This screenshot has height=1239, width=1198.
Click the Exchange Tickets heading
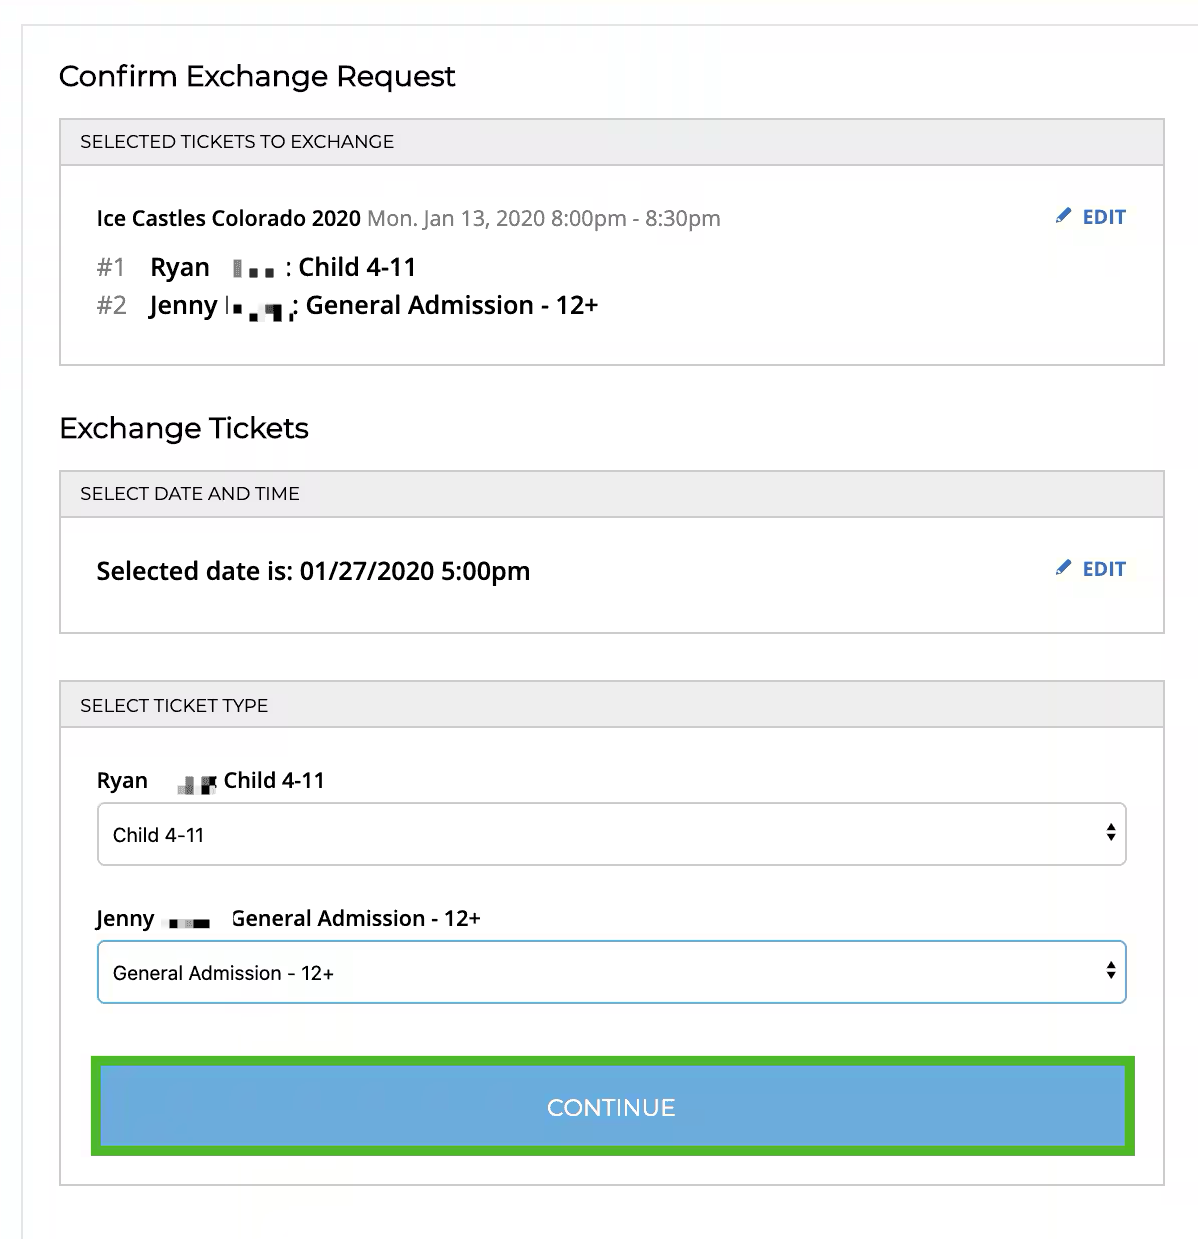tap(184, 428)
